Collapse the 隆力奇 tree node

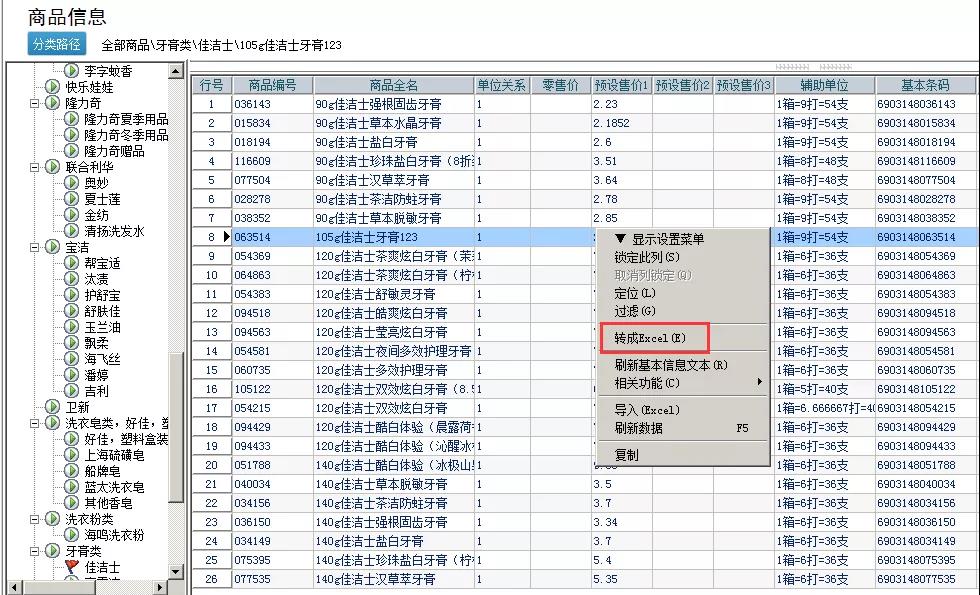click(36, 103)
